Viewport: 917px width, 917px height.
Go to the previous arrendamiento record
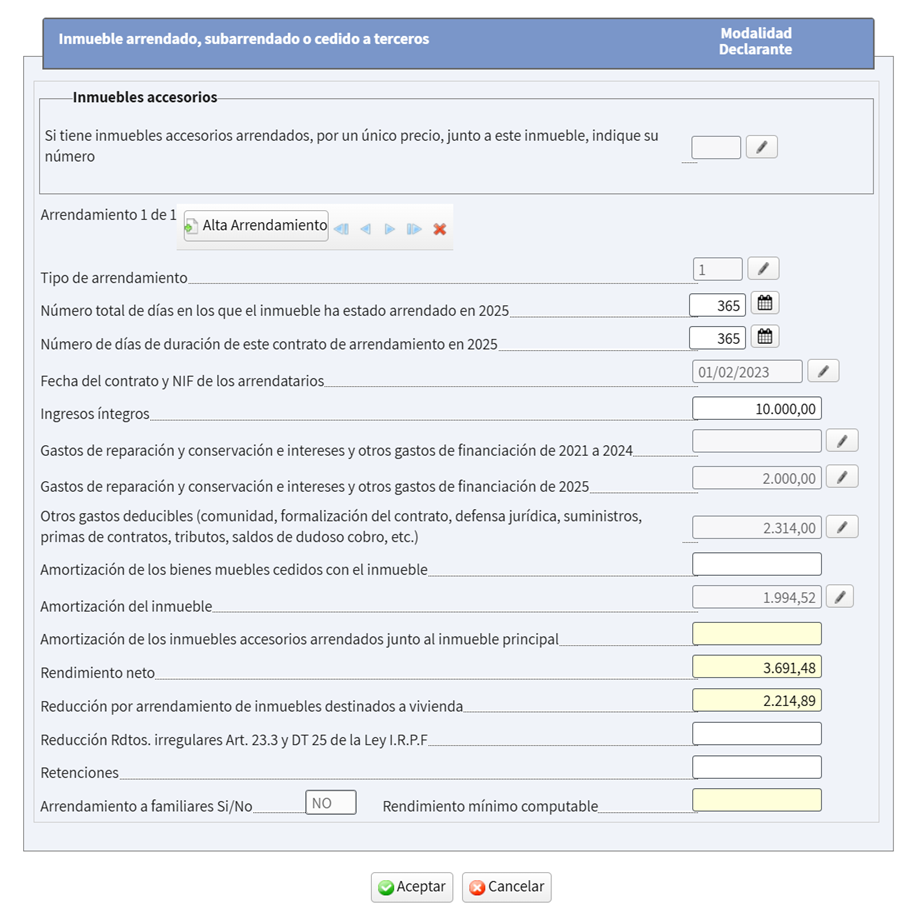click(x=366, y=229)
